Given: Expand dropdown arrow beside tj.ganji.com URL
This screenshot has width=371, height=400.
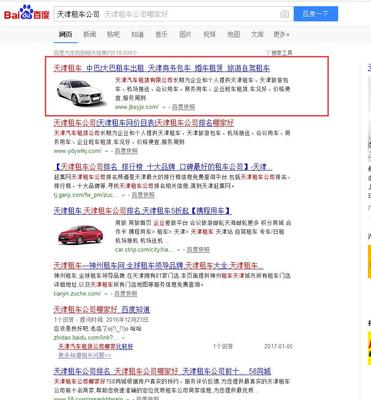Looking at the screenshot, I should [x=123, y=195].
